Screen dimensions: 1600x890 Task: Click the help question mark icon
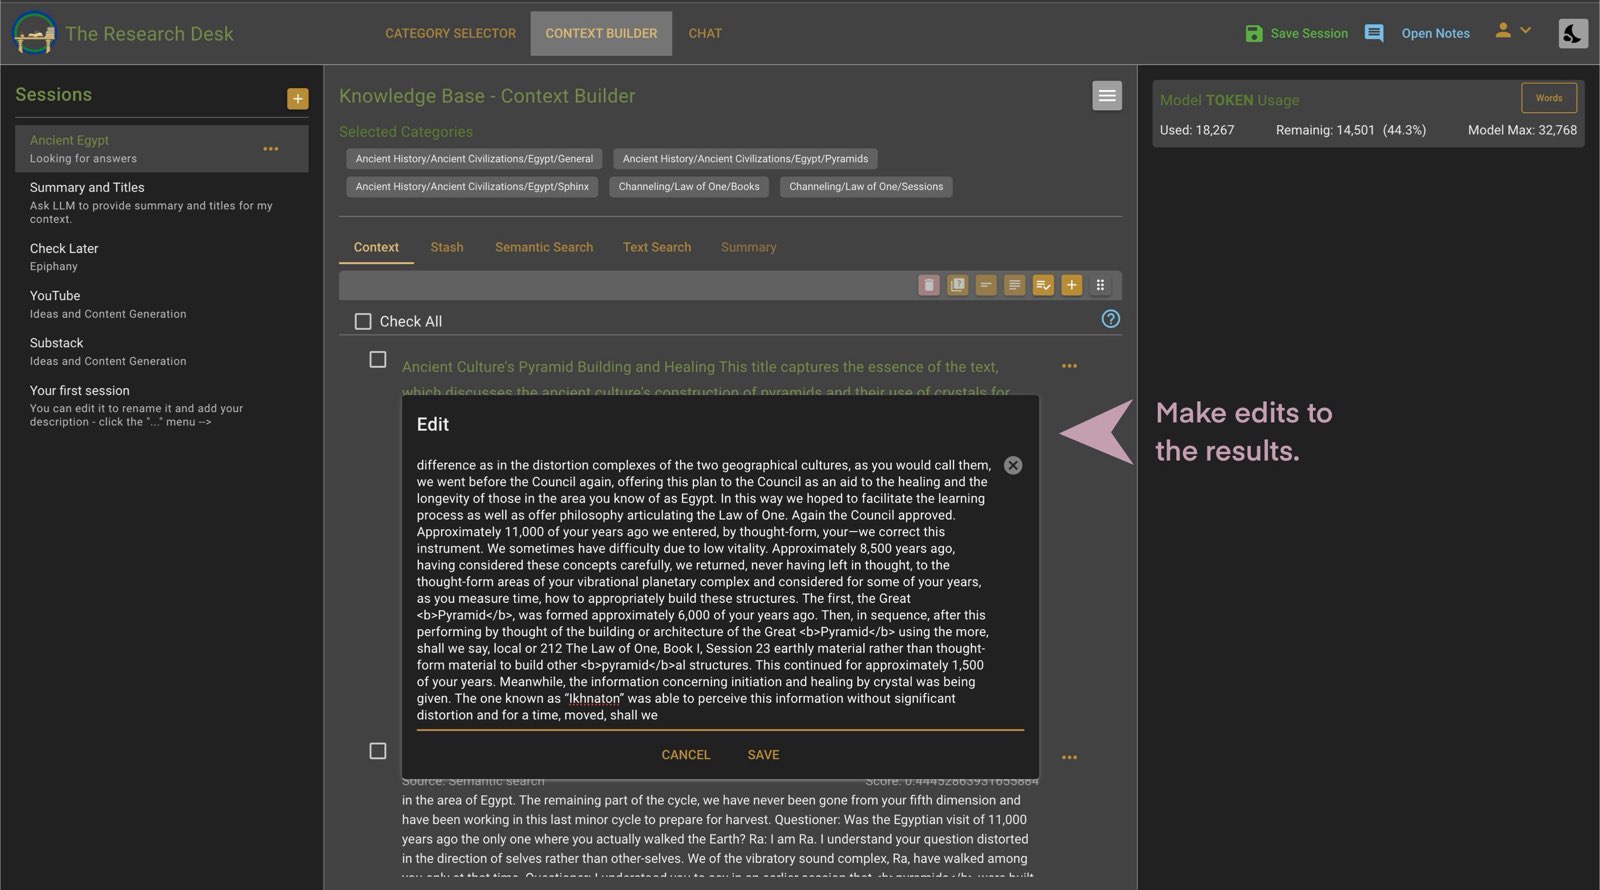click(x=1110, y=319)
